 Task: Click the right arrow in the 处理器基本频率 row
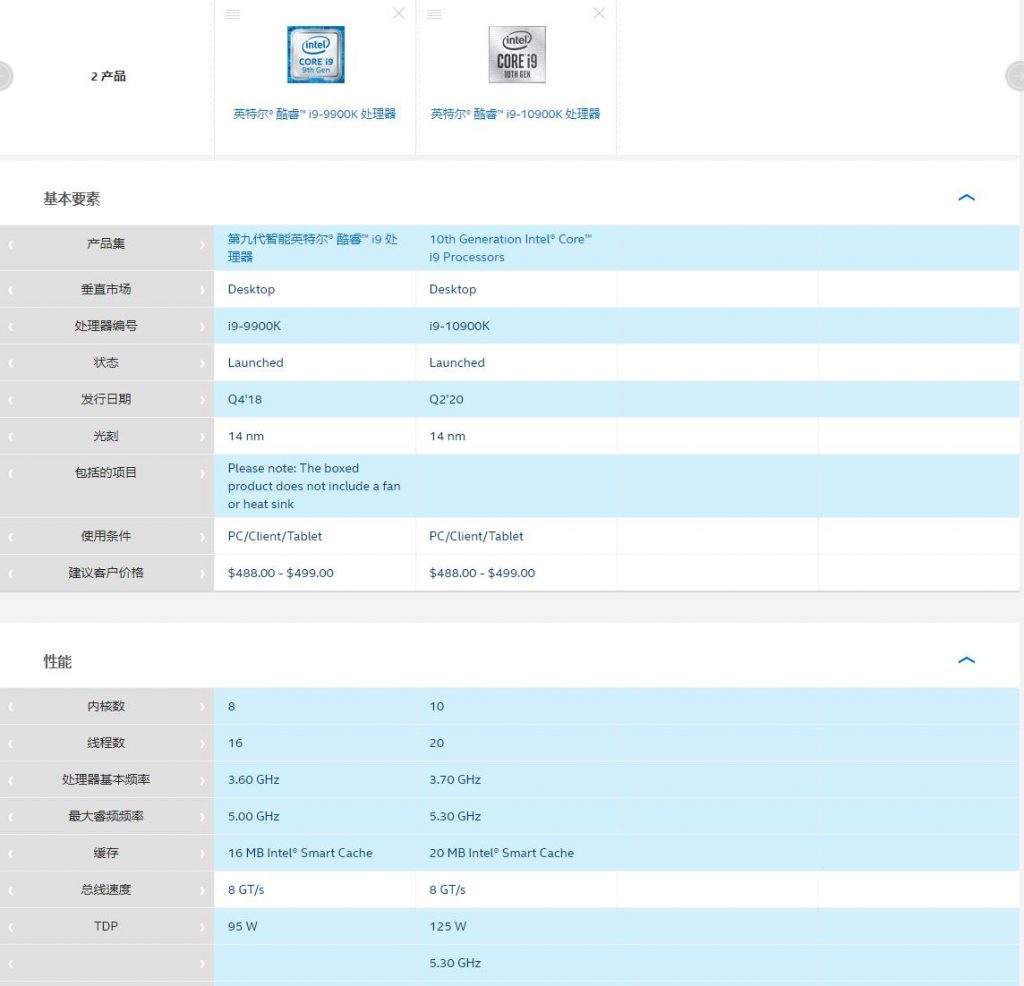point(202,780)
